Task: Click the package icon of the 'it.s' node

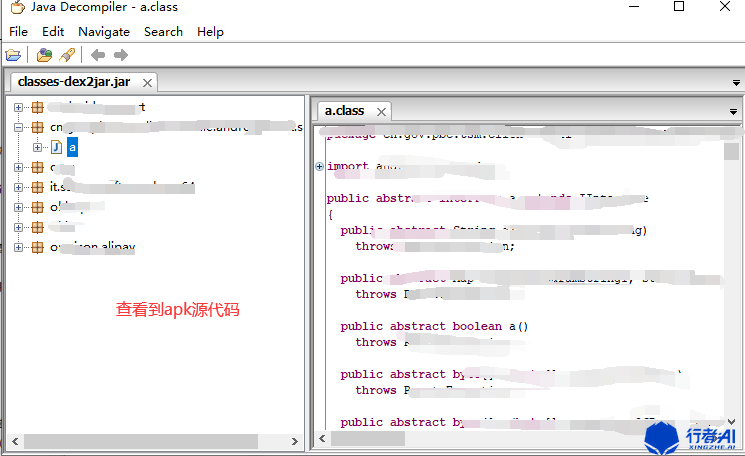Action: tap(38, 187)
